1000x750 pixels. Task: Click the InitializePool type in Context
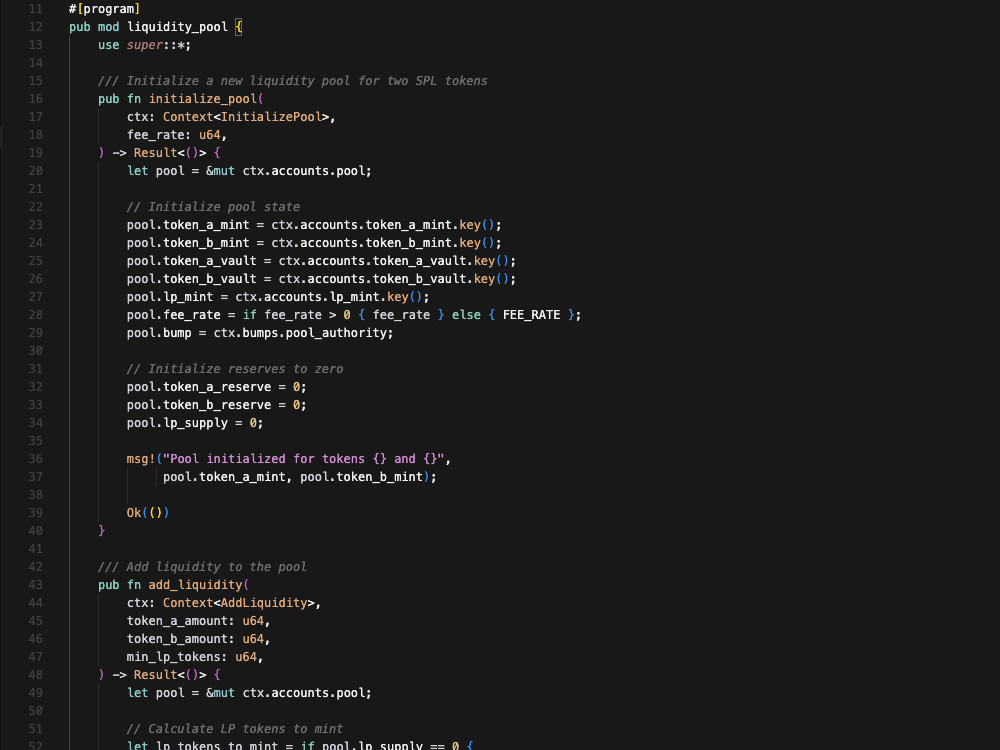tap(271, 117)
